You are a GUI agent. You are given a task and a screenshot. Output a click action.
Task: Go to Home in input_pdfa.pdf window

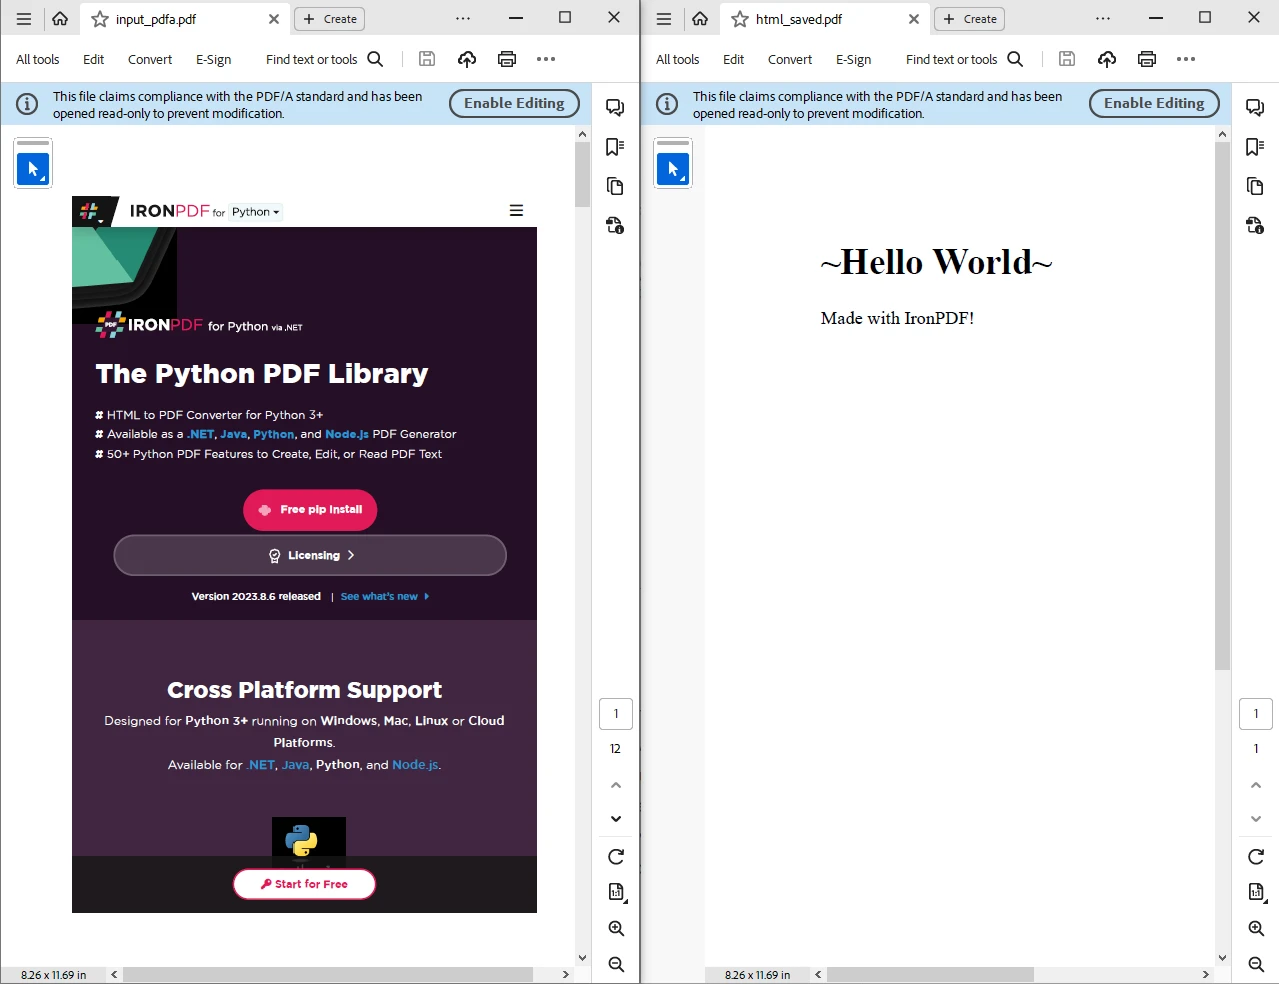[x=60, y=19]
